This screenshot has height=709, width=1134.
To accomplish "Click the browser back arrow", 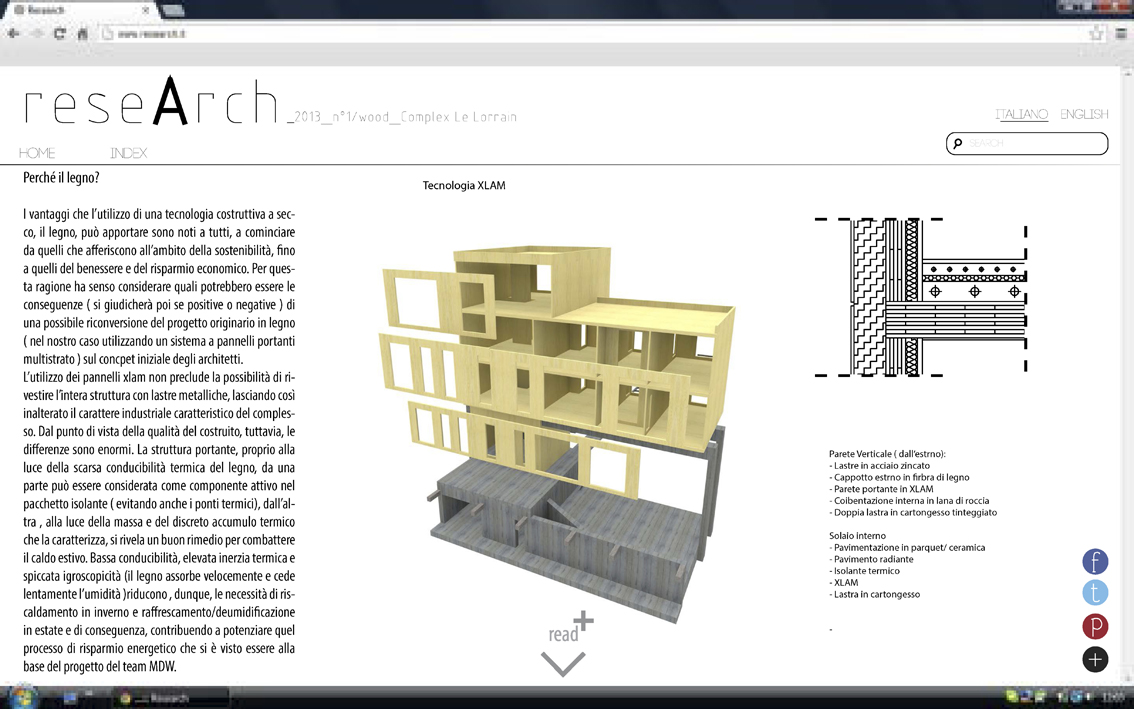I will (14, 33).
